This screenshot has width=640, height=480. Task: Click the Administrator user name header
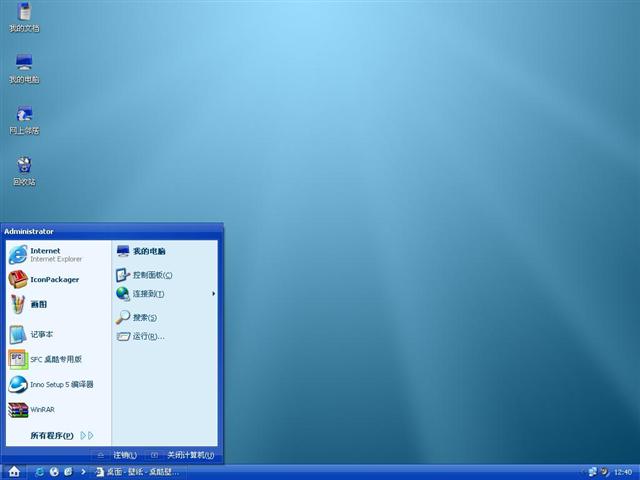click(x=29, y=231)
